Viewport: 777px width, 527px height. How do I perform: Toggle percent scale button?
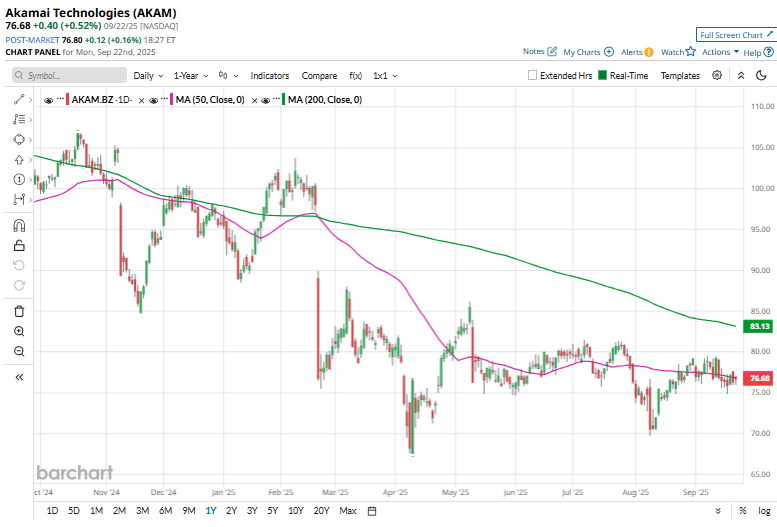(x=742, y=511)
